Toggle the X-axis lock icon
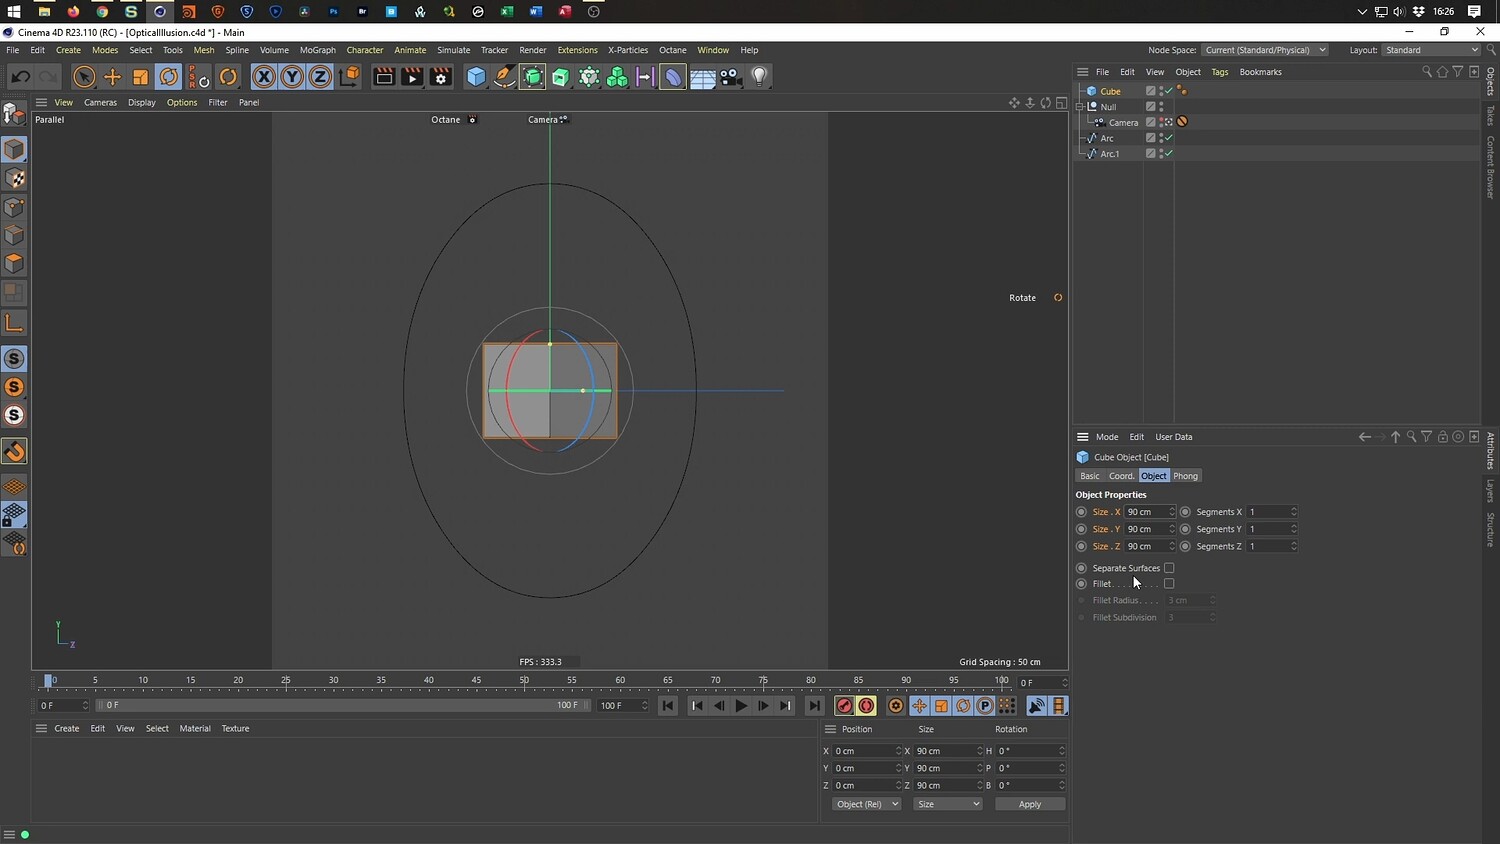 (263, 77)
